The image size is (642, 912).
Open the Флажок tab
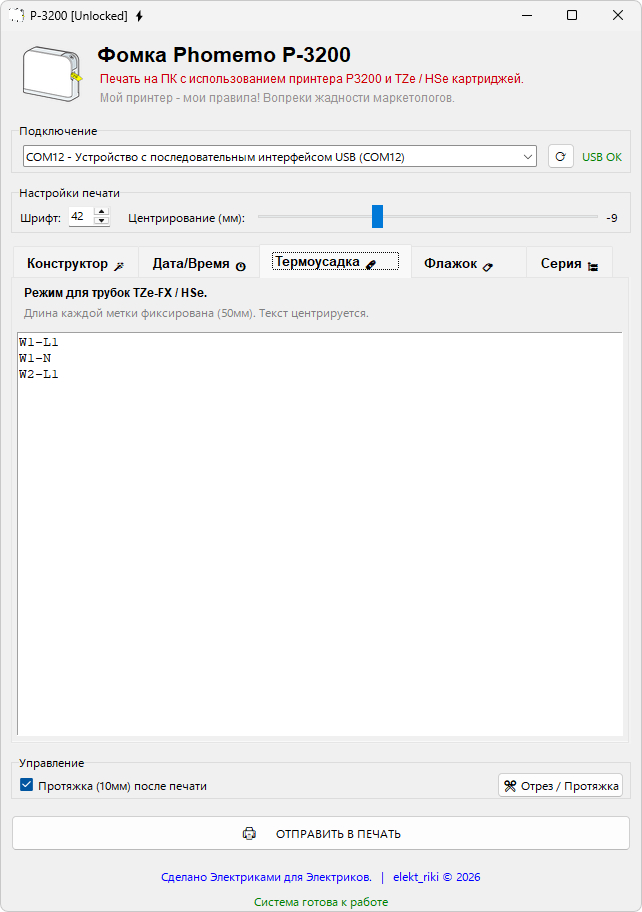coord(459,264)
